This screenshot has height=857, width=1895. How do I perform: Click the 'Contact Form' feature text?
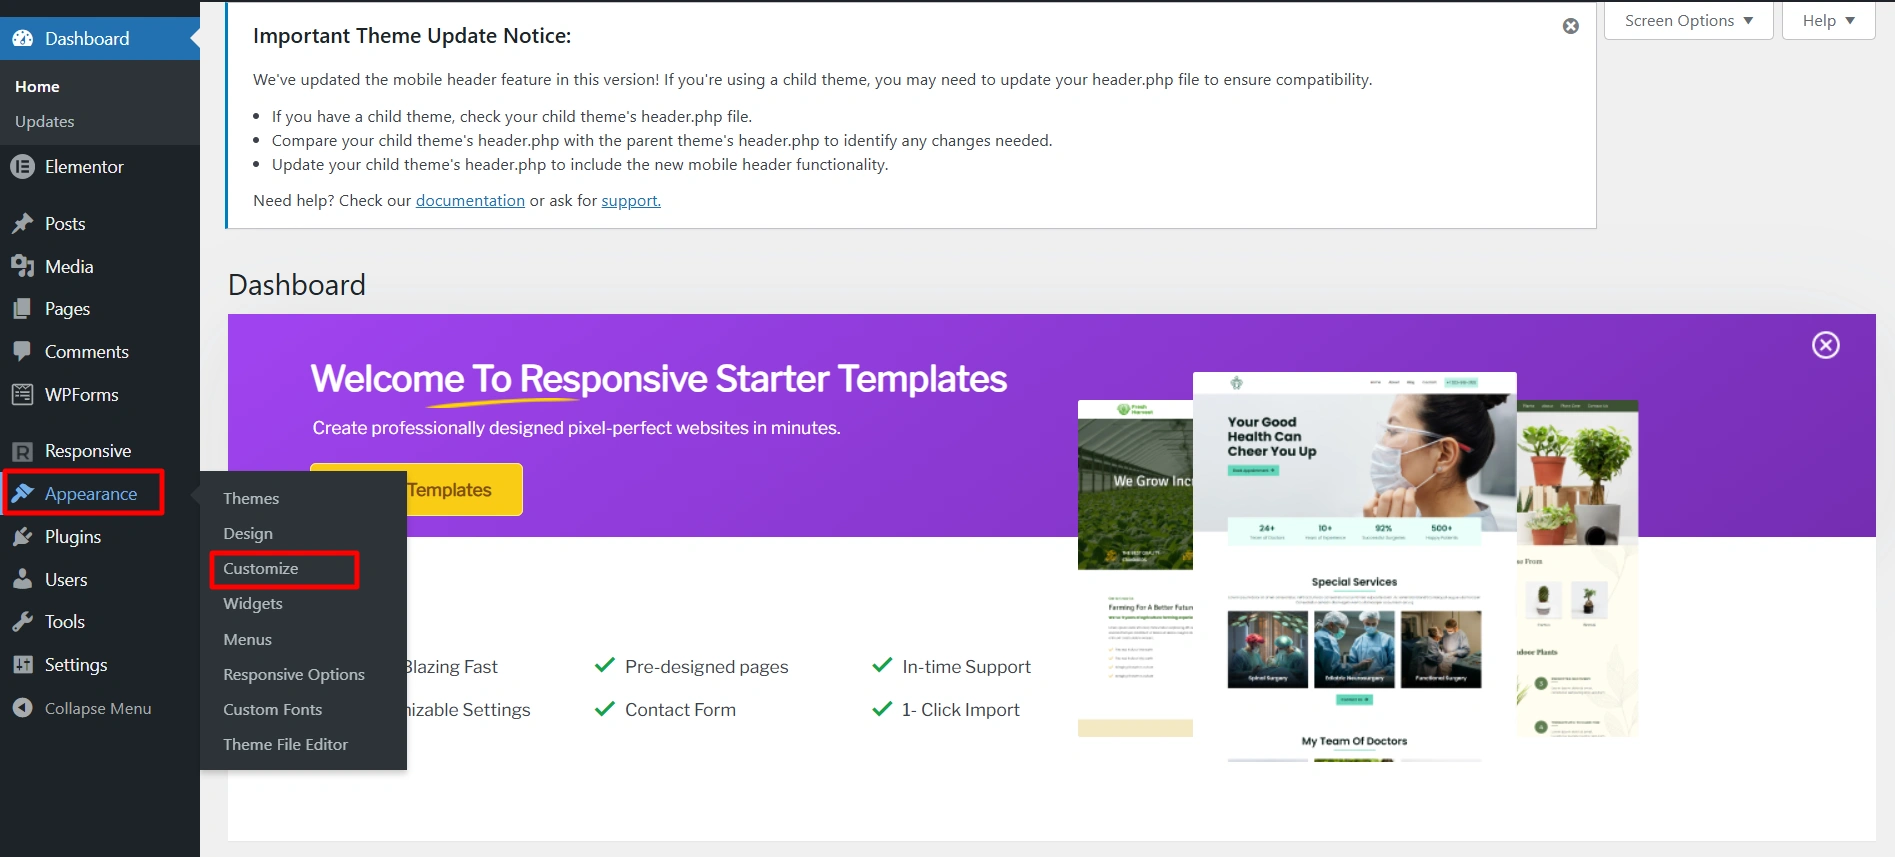click(x=681, y=710)
